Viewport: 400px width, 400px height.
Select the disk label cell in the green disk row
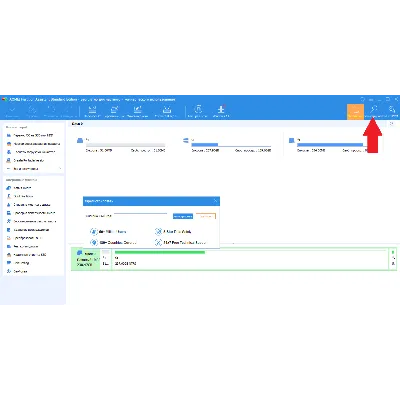tap(86, 259)
